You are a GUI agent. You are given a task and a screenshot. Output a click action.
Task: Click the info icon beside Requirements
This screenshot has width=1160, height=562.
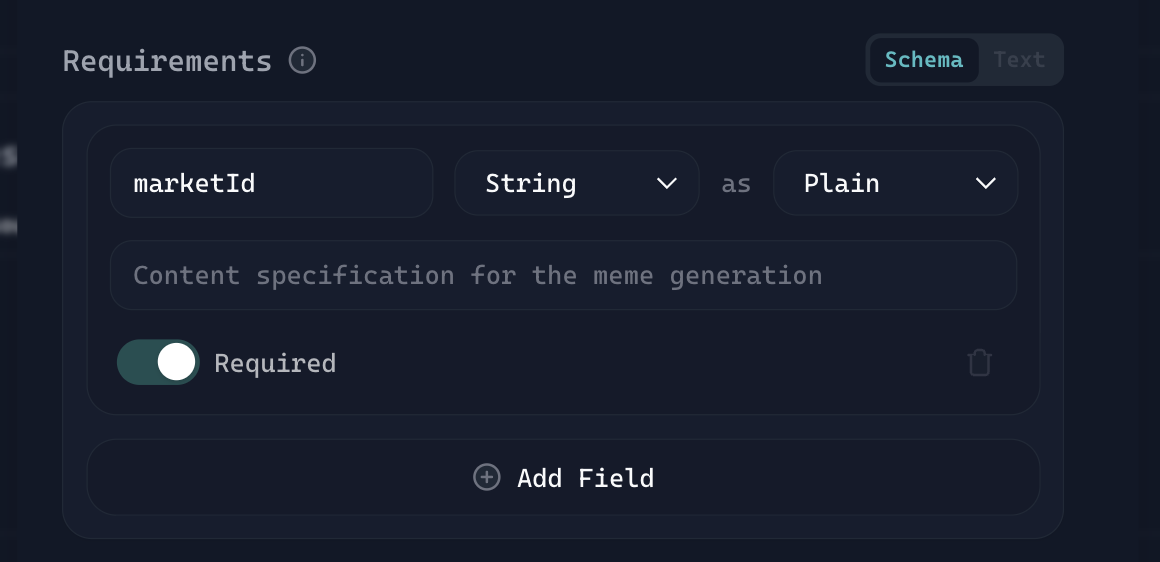302,61
